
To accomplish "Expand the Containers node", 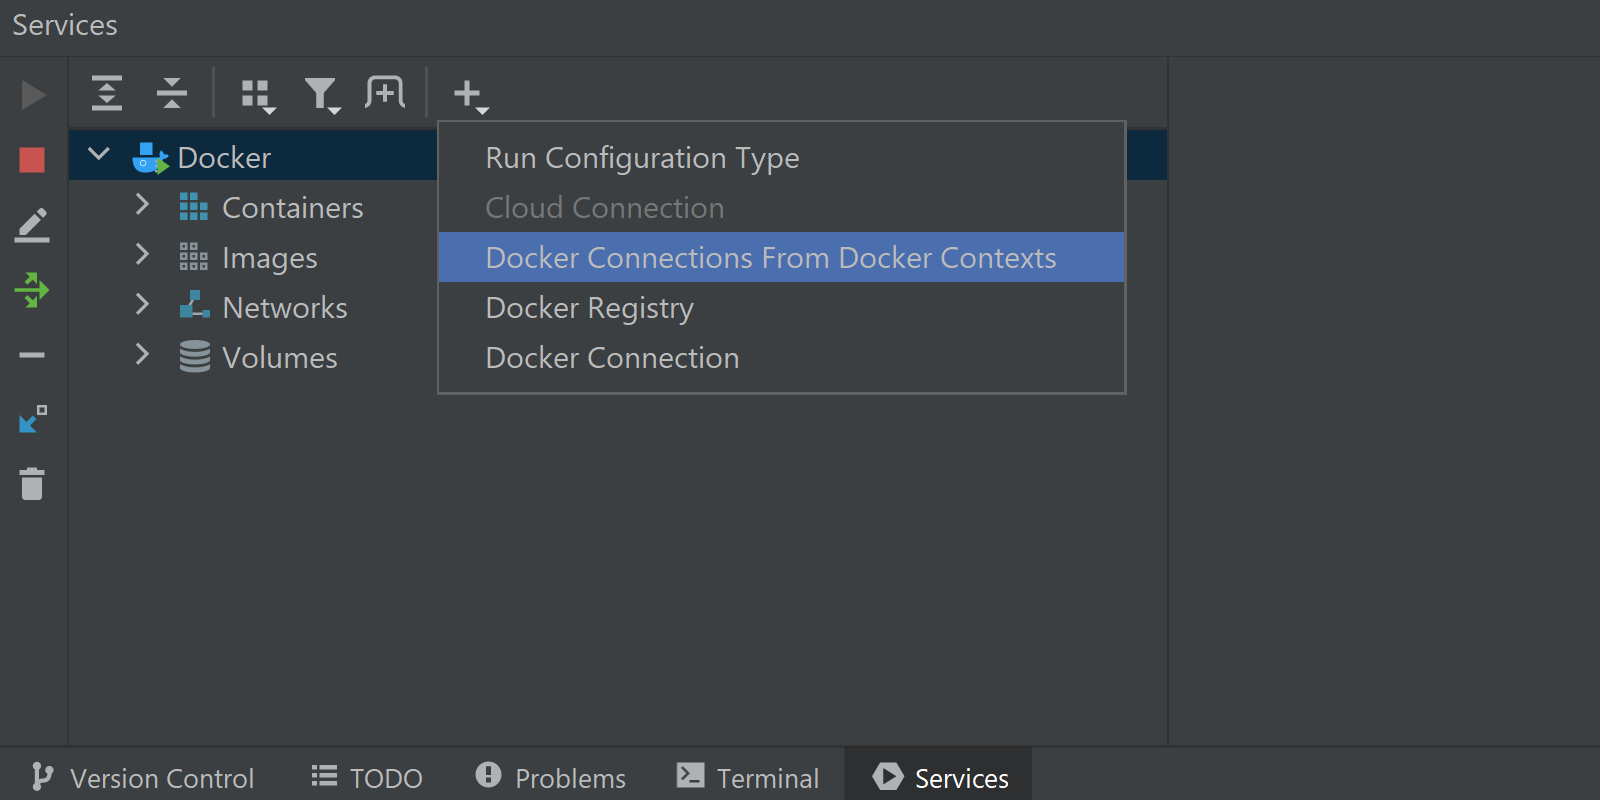I will (142, 204).
